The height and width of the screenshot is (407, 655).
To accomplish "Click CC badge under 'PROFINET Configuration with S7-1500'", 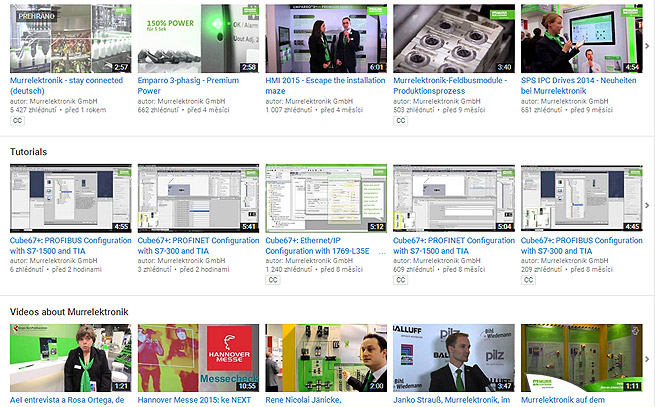I will tap(401, 280).
